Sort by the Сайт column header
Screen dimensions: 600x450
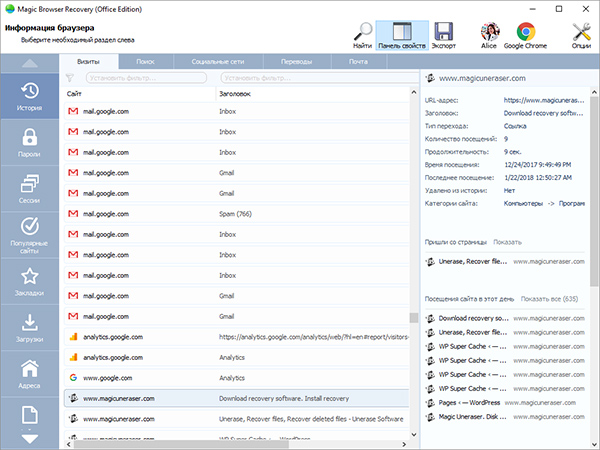(139, 94)
